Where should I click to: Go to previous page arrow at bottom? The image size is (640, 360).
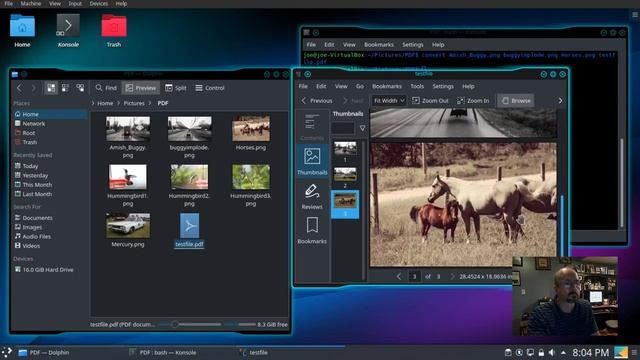(x=399, y=276)
